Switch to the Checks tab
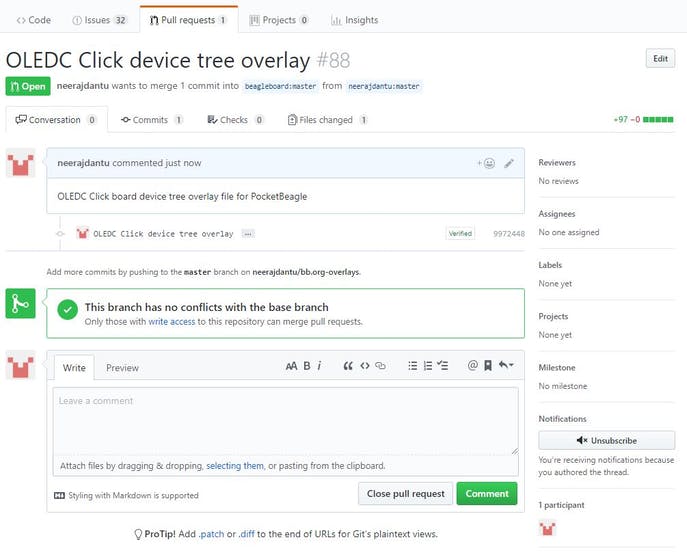Image resolution: width=687 pixels, height=555 pixels. tap(235, 120)
